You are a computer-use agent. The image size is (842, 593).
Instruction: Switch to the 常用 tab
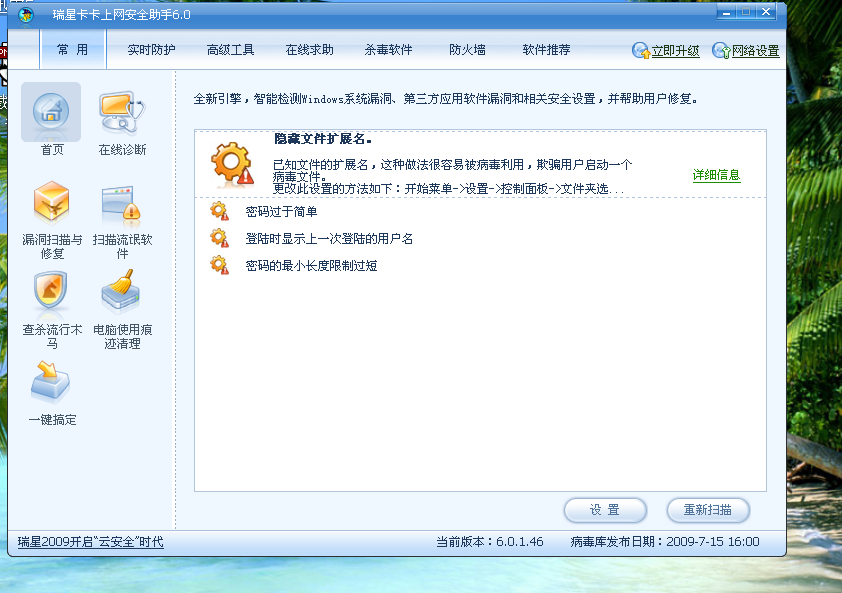tap(72, 49)
